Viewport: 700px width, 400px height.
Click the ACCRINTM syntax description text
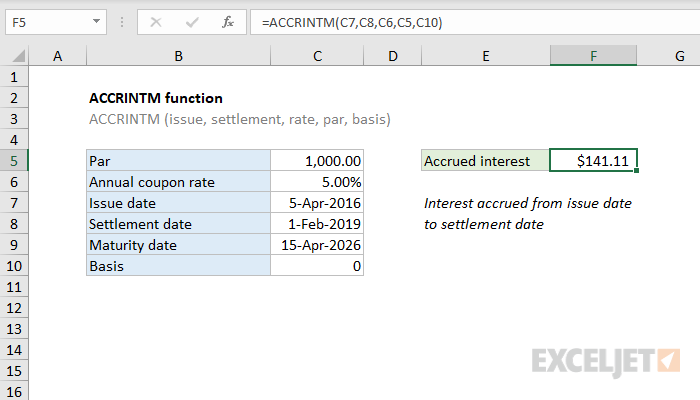[240, 120]
